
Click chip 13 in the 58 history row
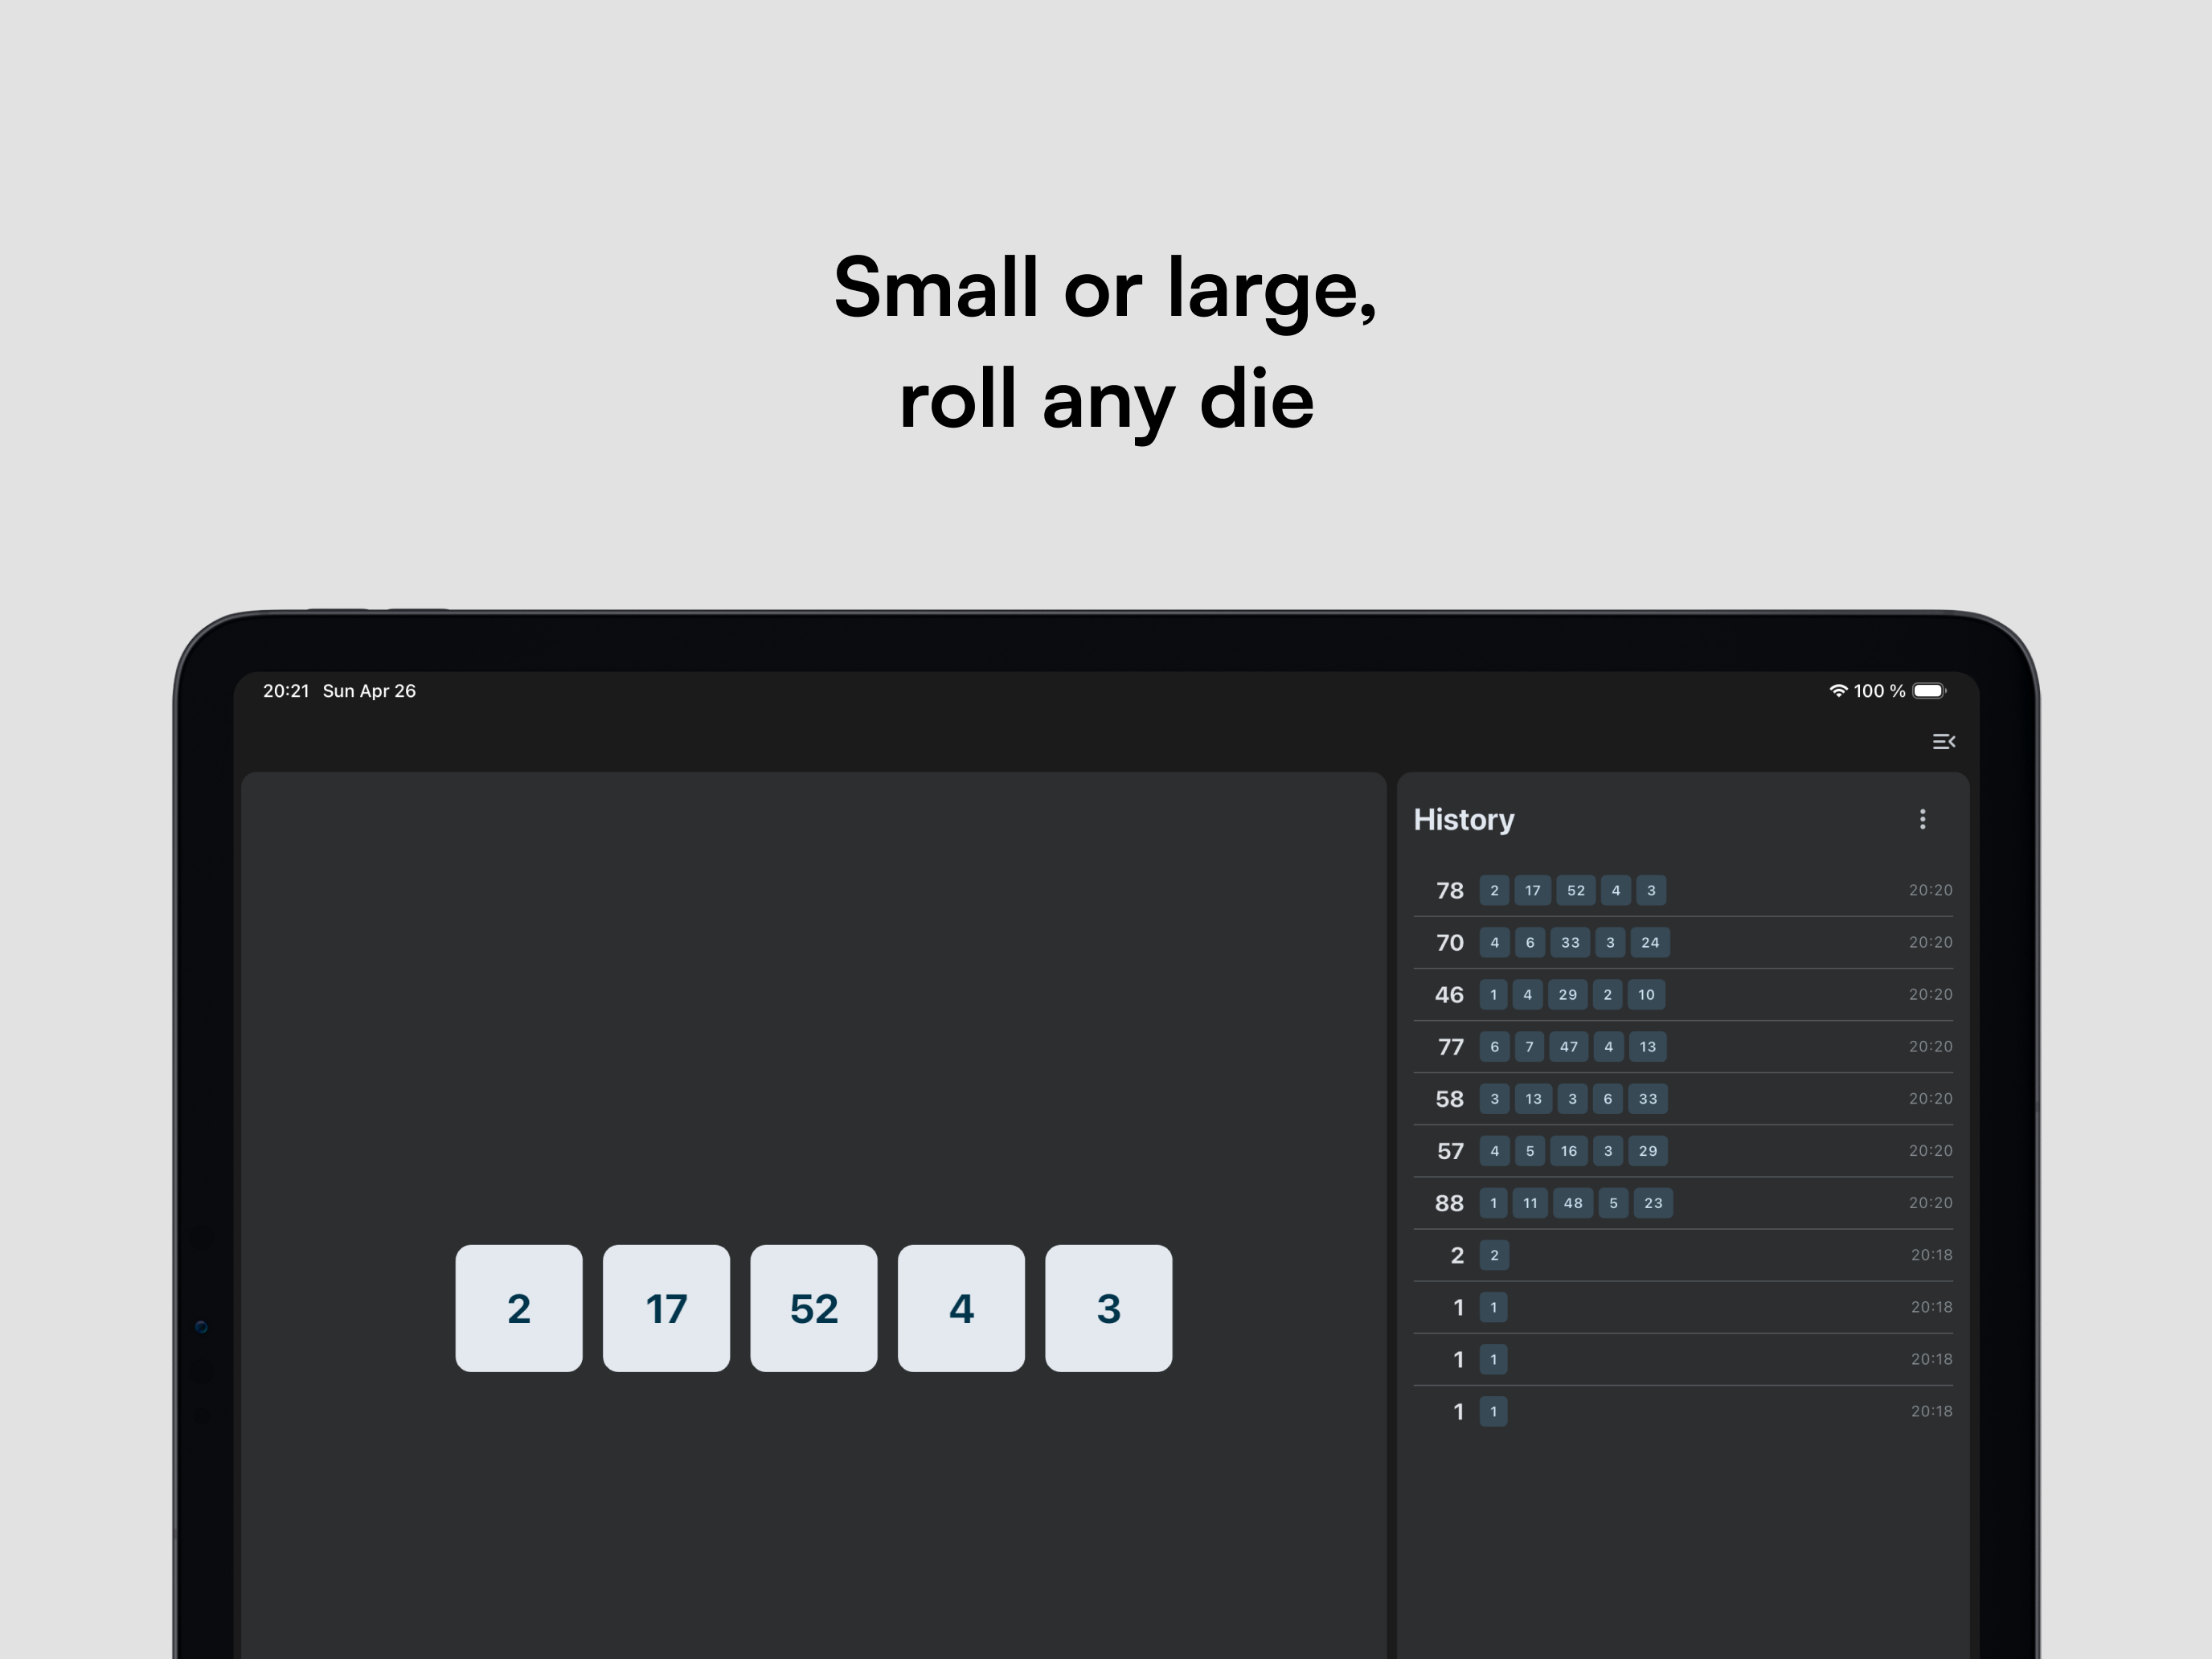pos(1533,1098)
